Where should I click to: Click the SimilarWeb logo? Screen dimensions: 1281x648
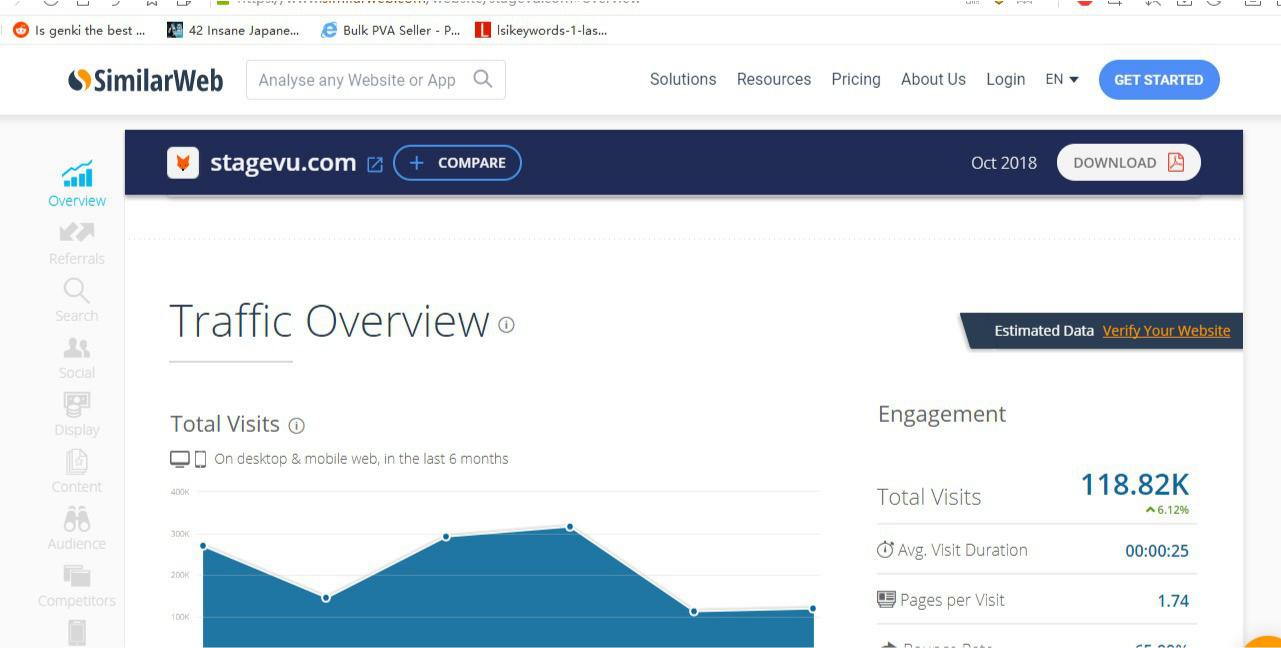(146, 80)
